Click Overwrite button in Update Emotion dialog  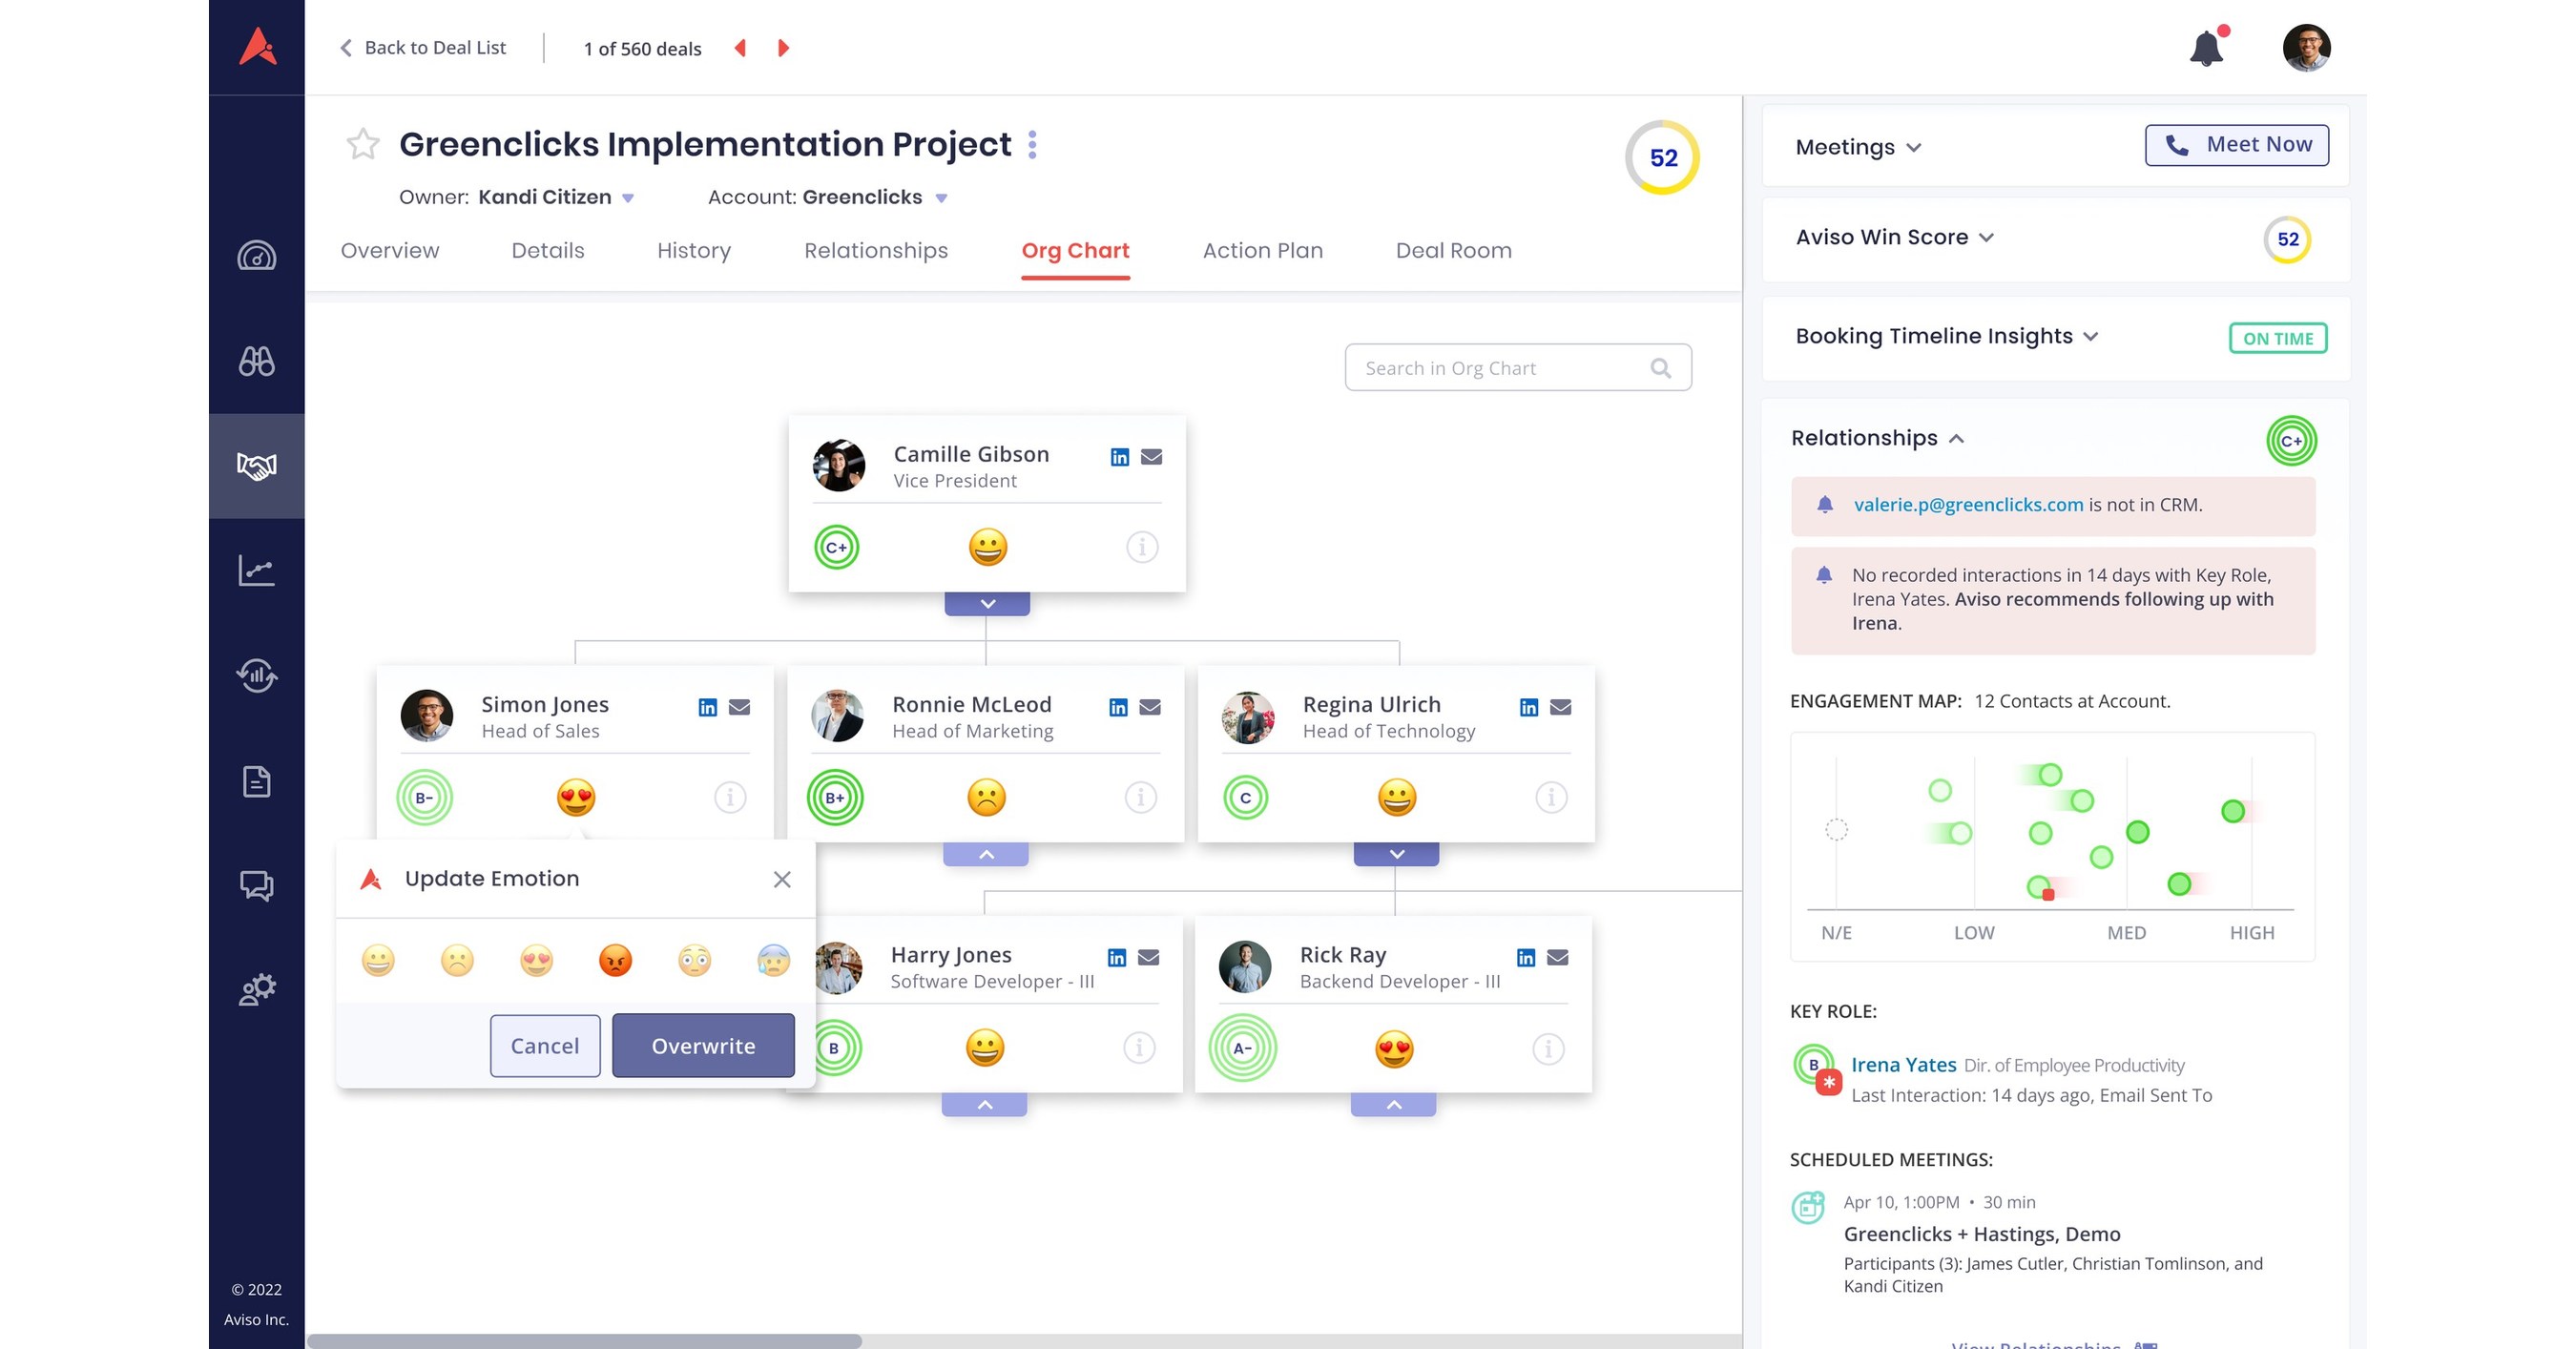pyautogui.click(x=704, y=1046)
